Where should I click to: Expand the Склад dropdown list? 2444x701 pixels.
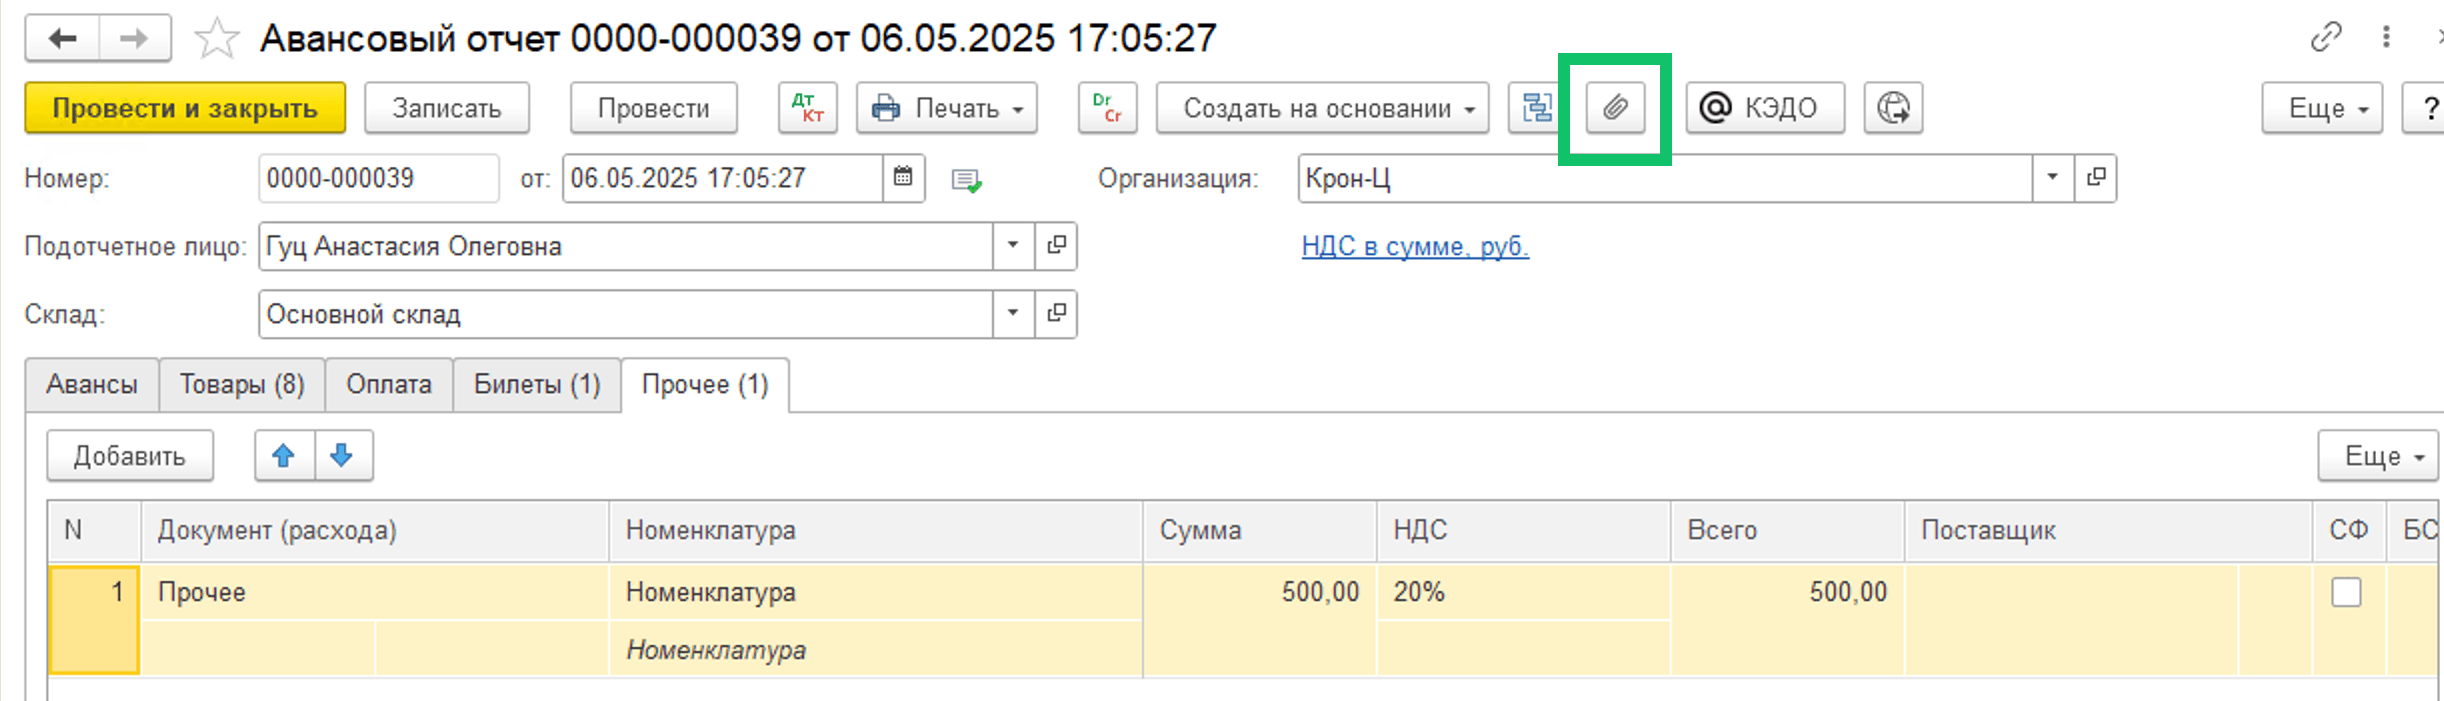(x=1013, y=314)
